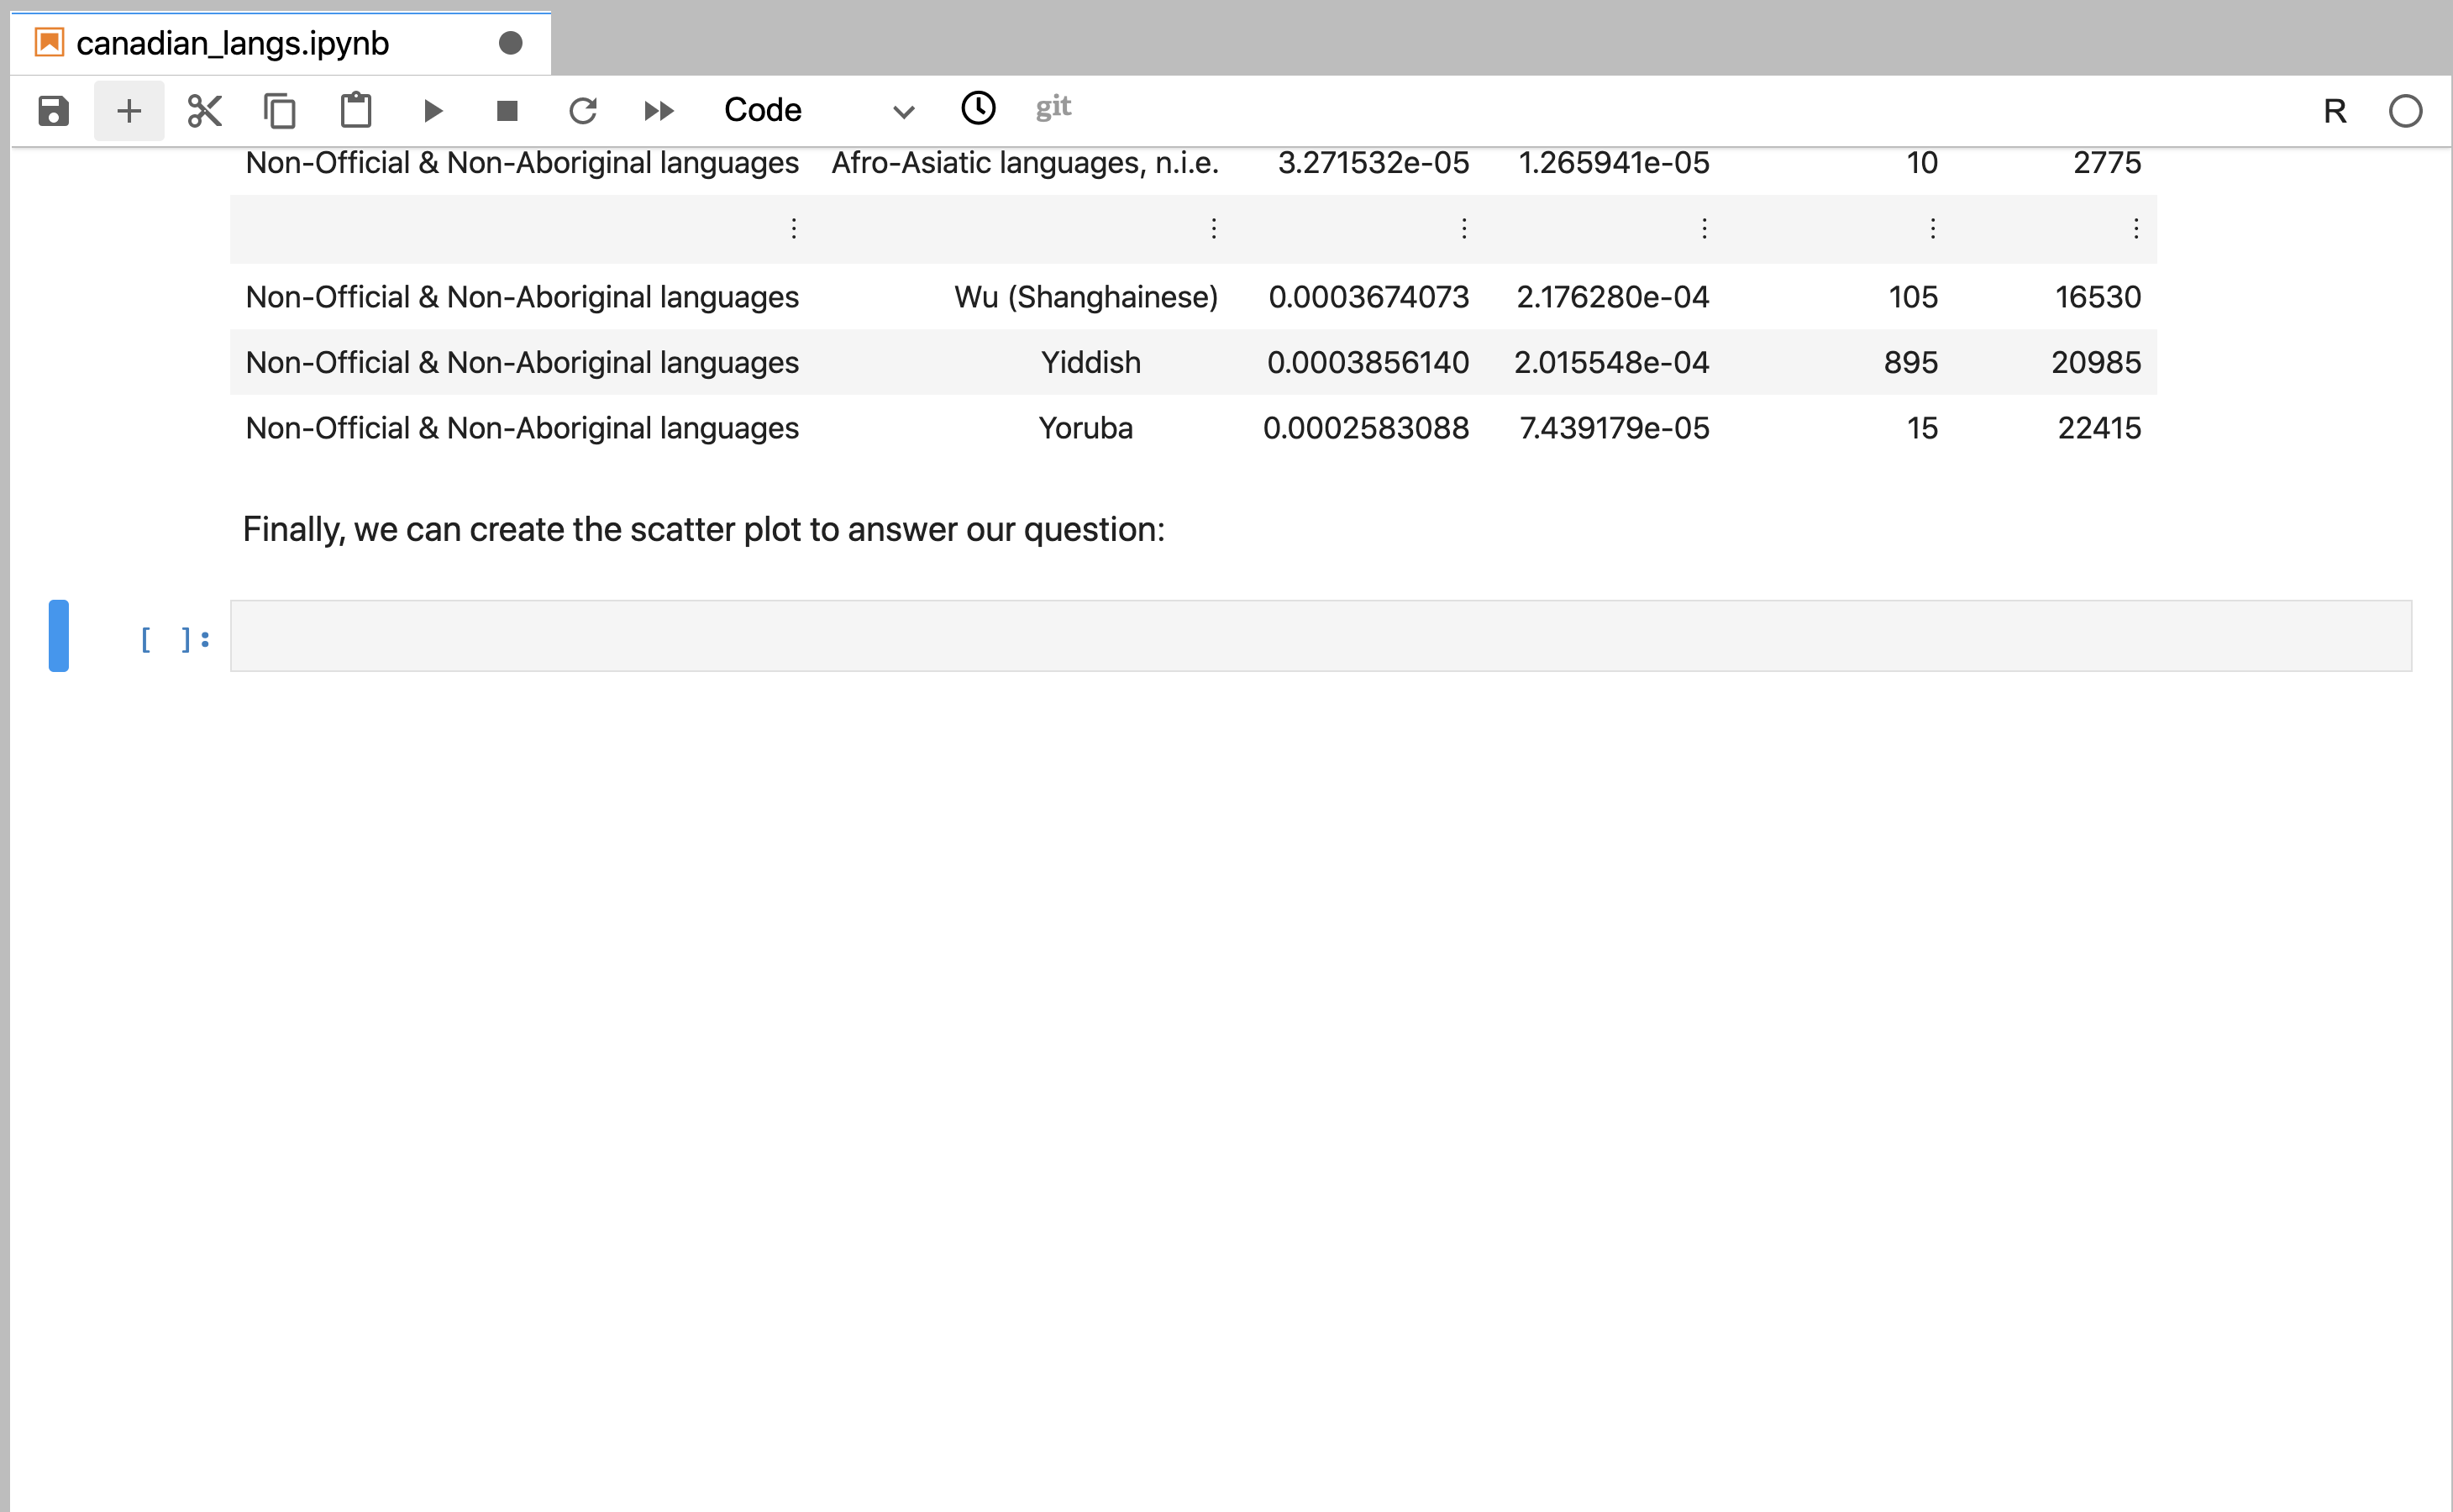Viewport: 2453px width, 1512px height.
Task: Cut the selected cell with the scissors icon
Action: pyautogui.click(x=204, y=110)
